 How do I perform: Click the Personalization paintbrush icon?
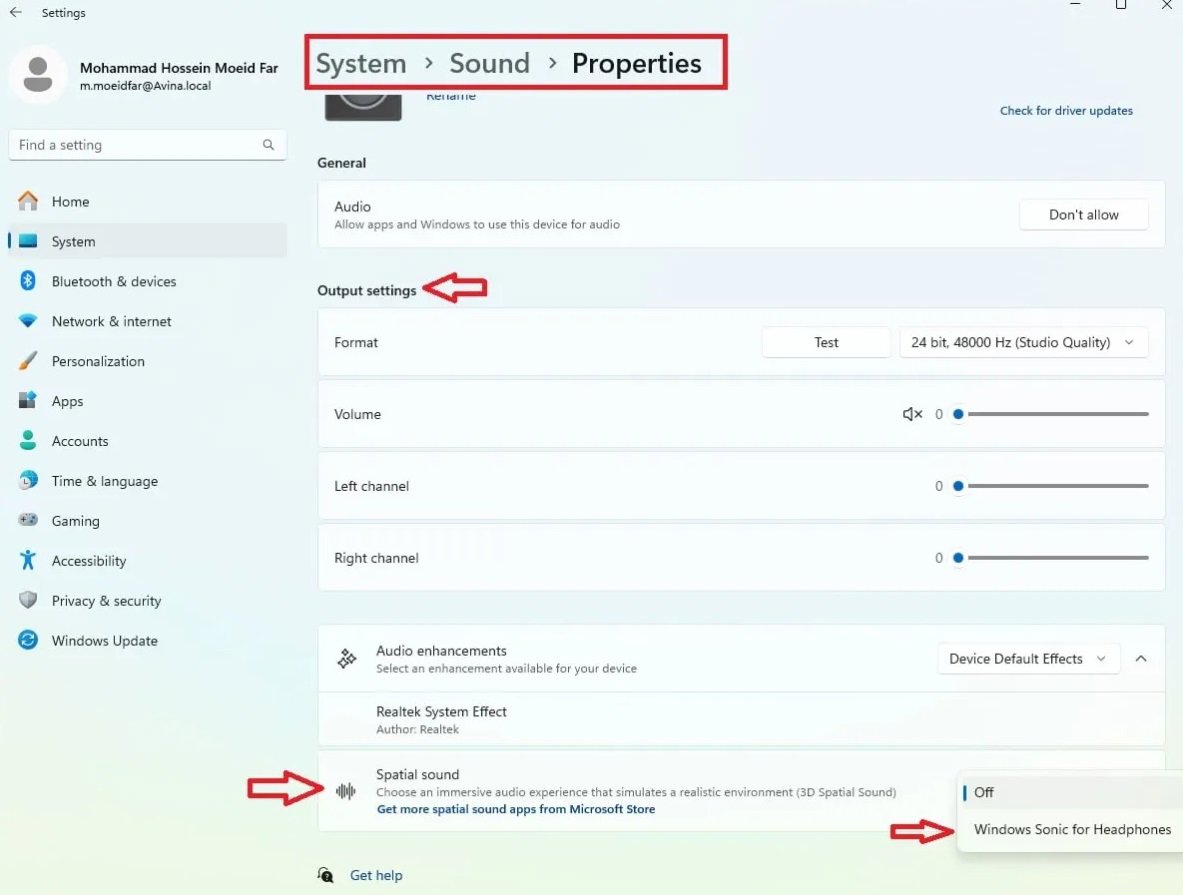[28, 361]
